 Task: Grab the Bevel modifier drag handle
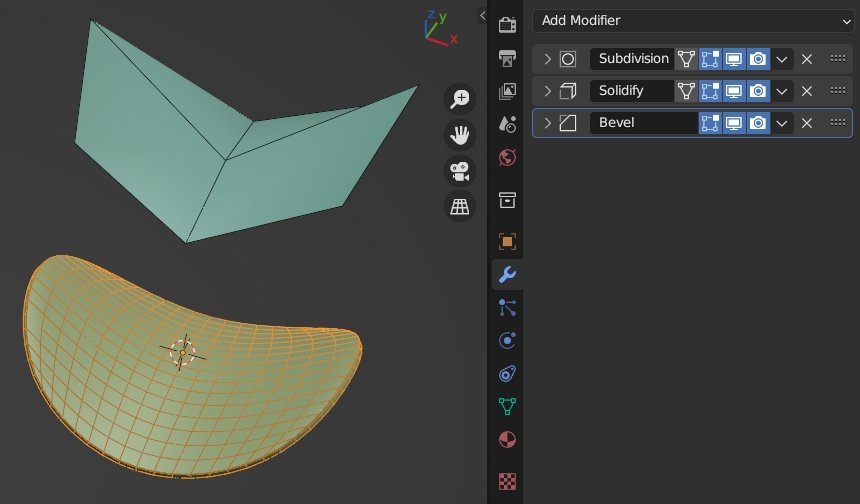pos(838,122)
